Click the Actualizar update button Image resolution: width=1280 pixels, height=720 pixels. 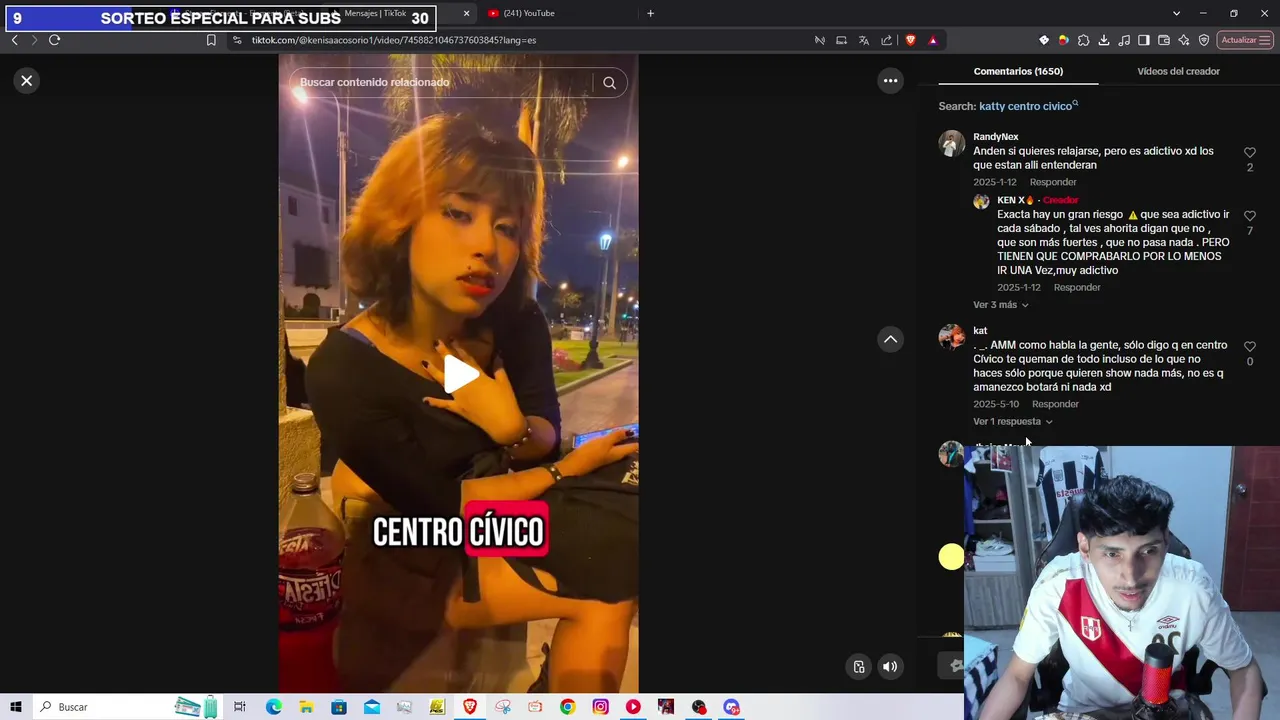1245,40
